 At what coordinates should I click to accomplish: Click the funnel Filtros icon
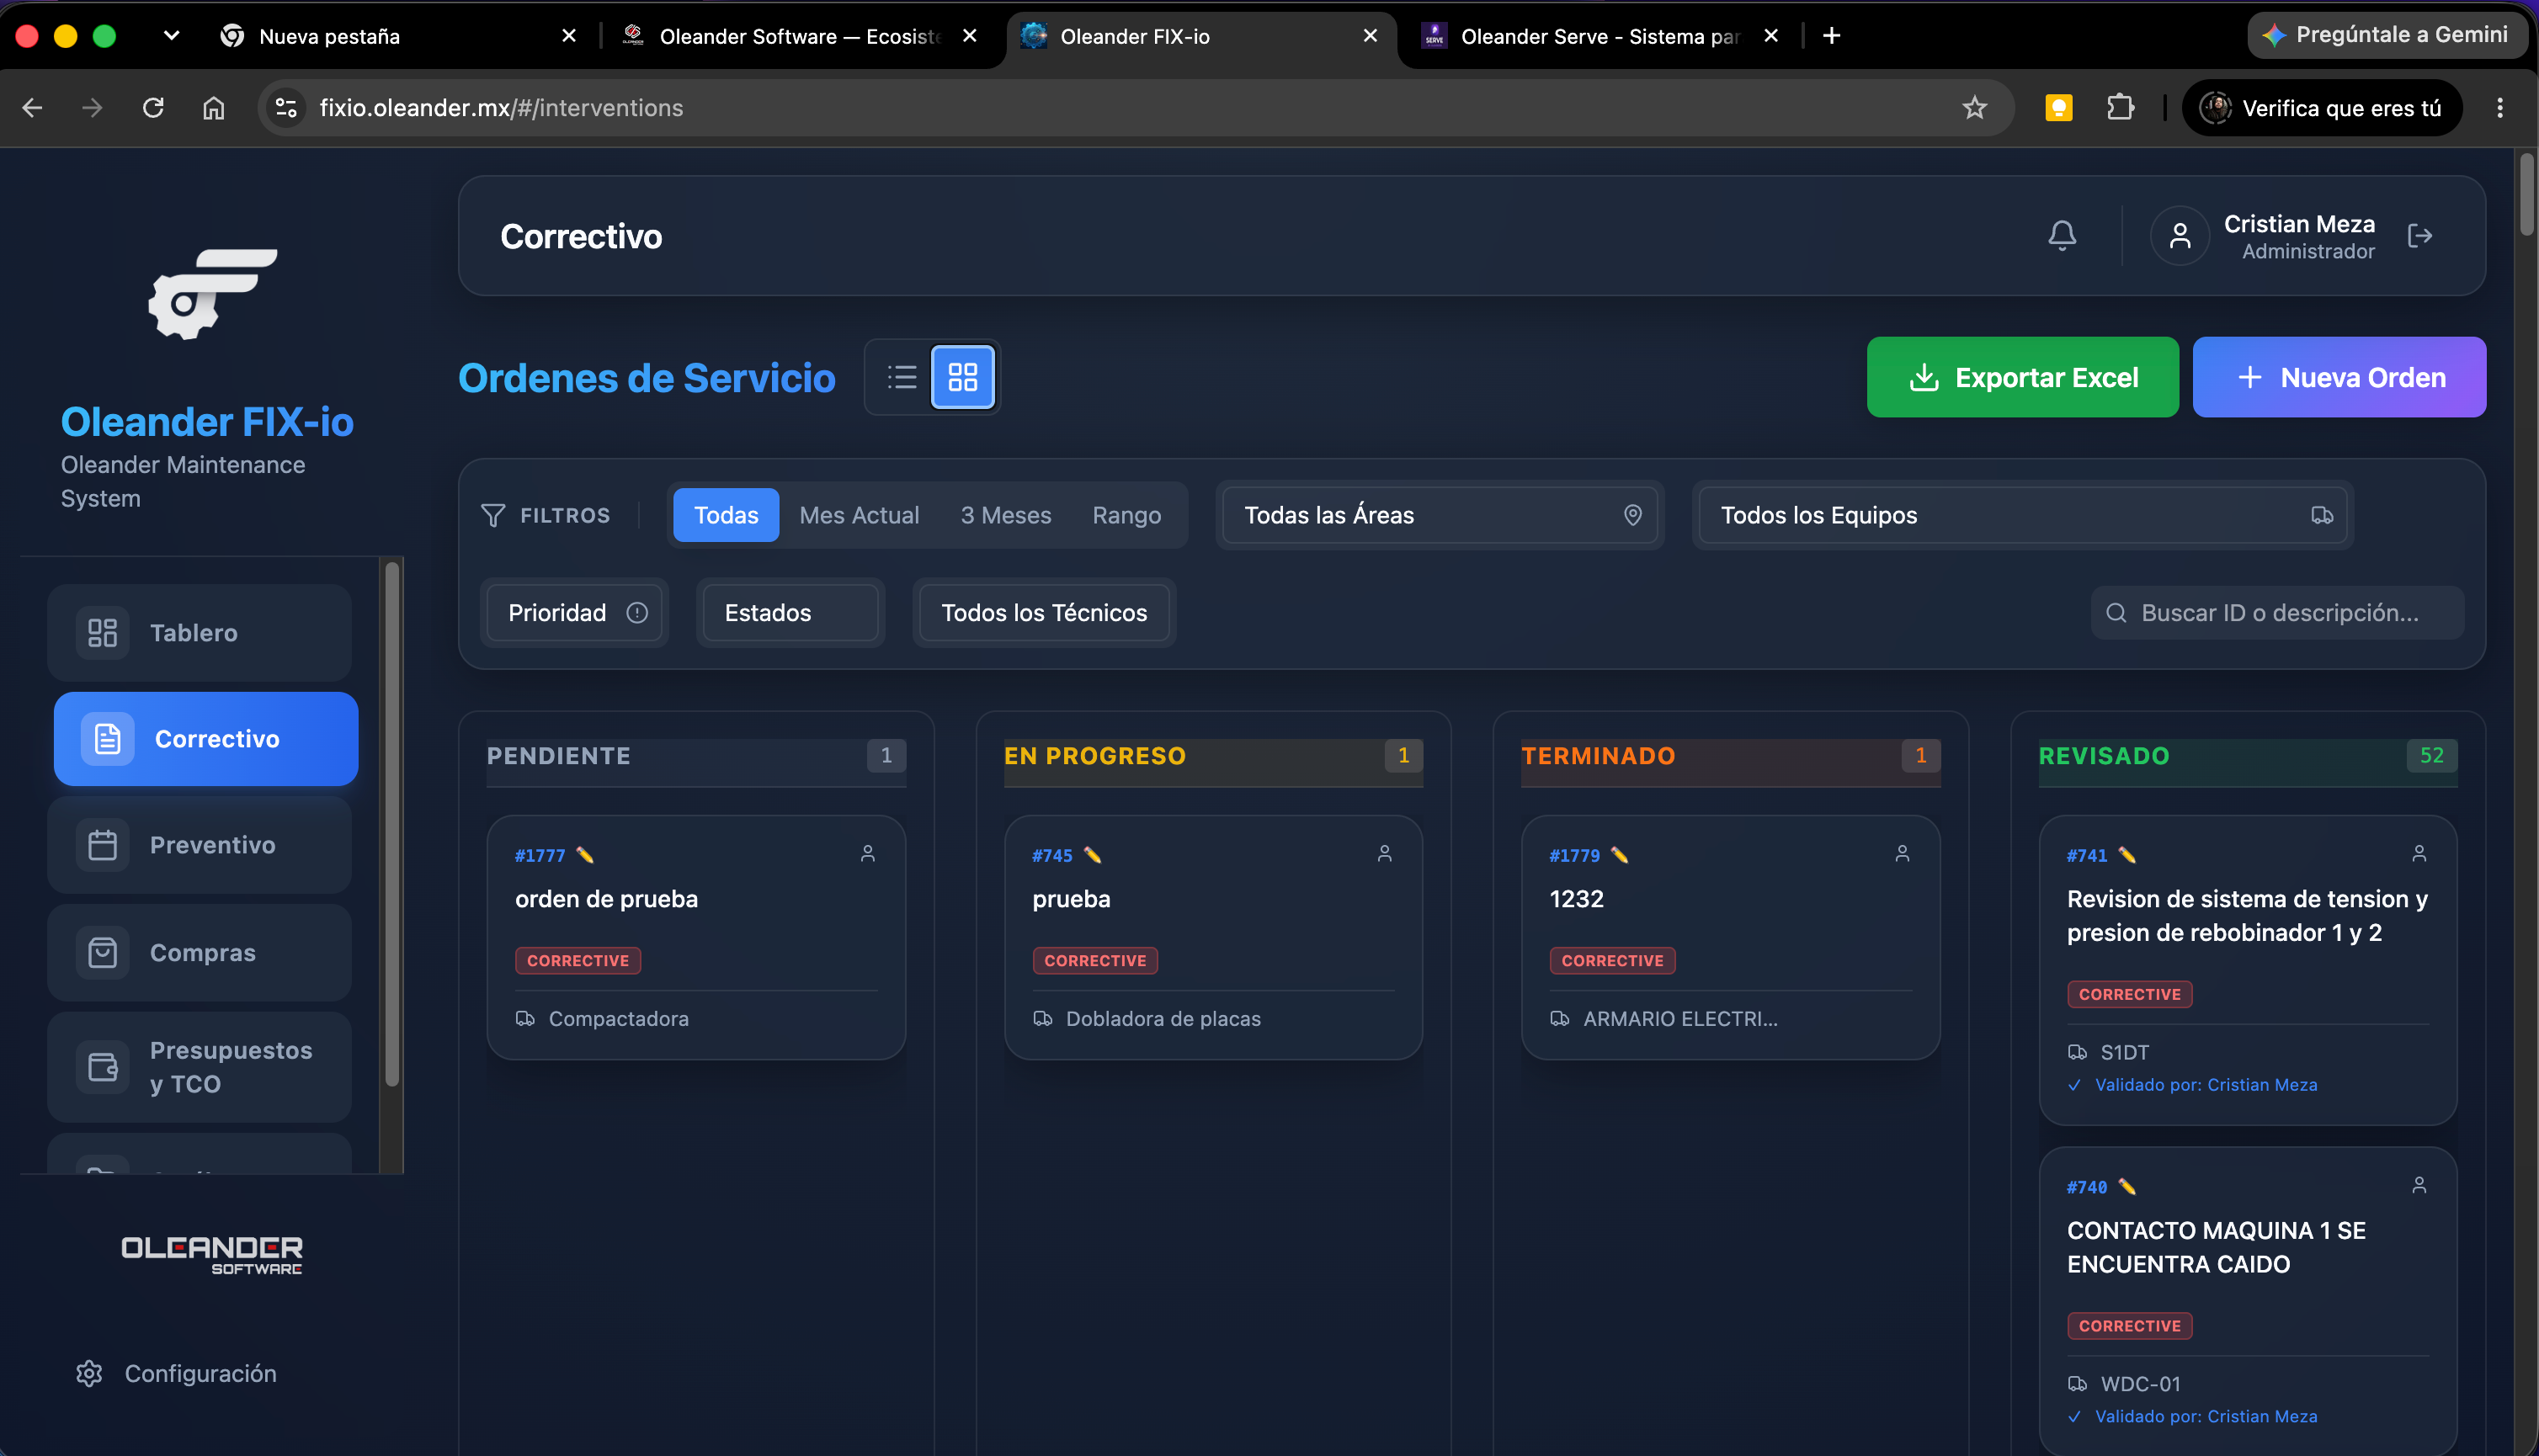coord(492,515)
